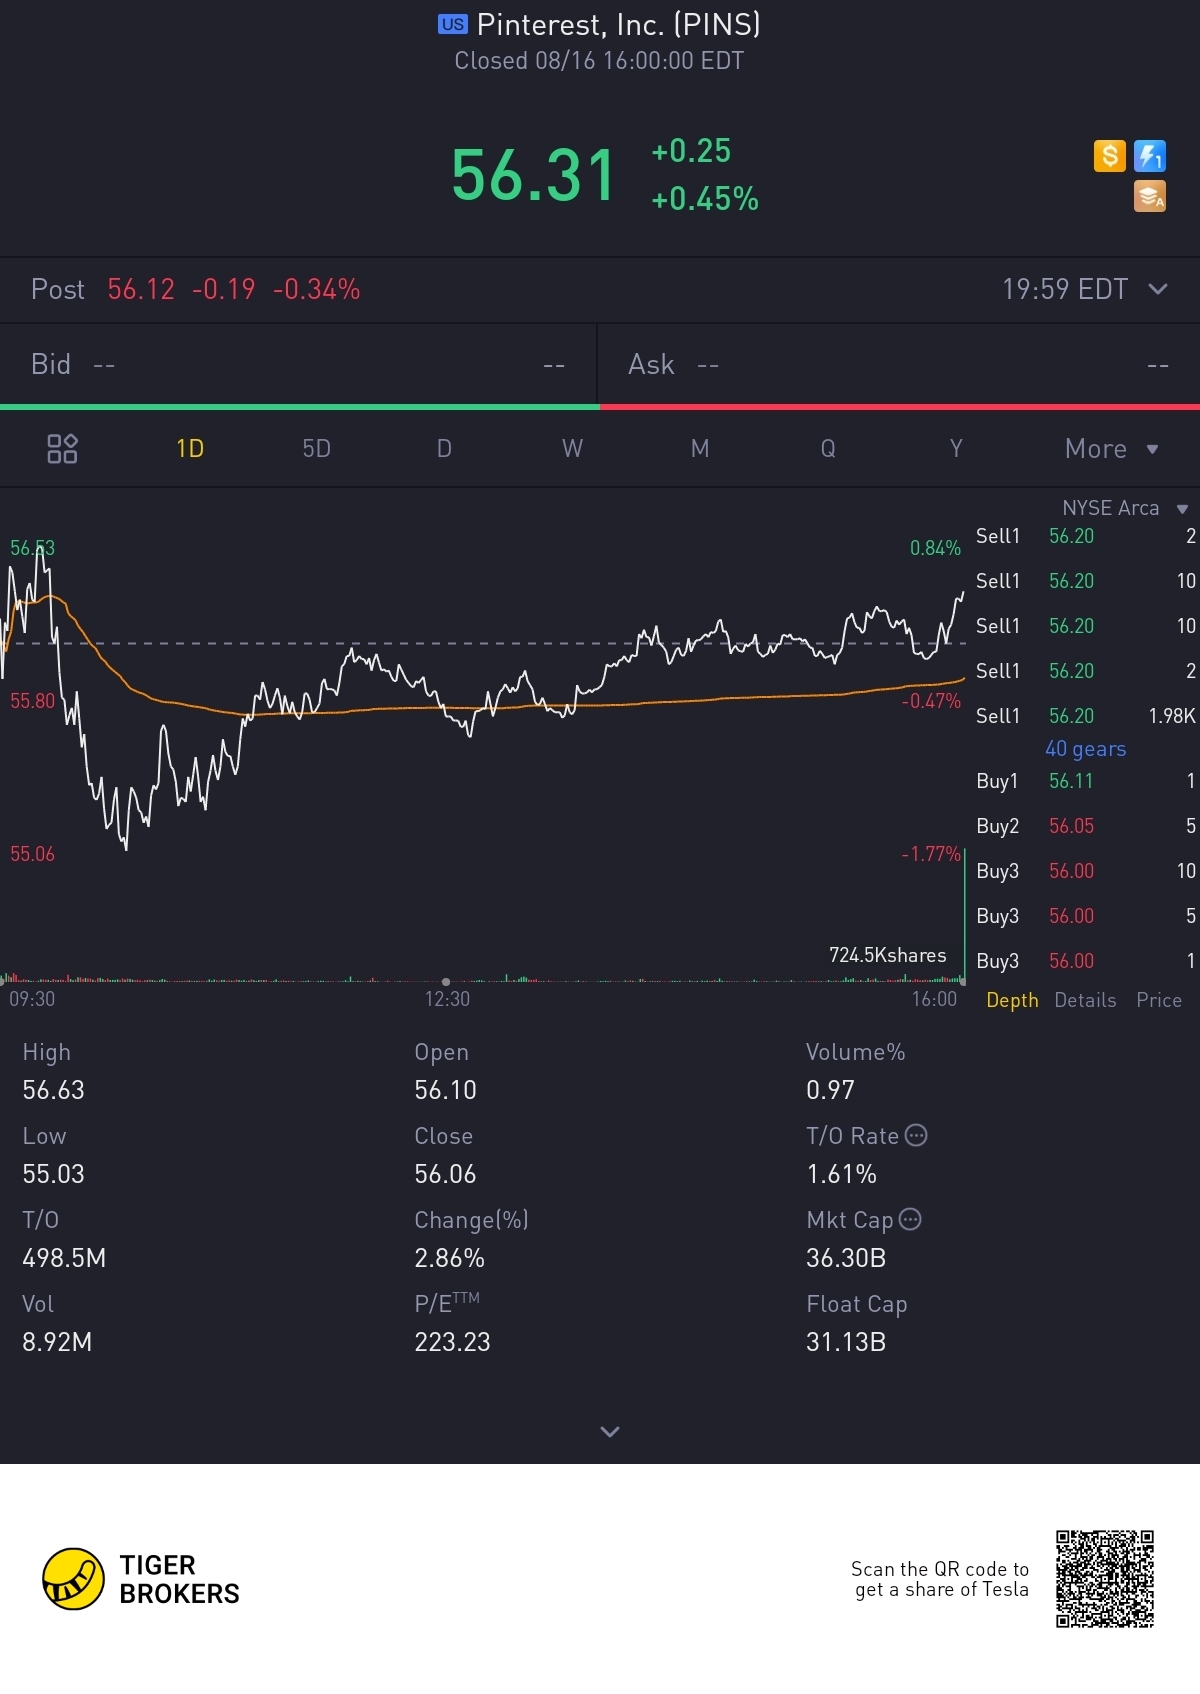Switch to the 5D chart tab
Image resolution: width=1200 pixels, height=1694 pixels.
(317, 449)
